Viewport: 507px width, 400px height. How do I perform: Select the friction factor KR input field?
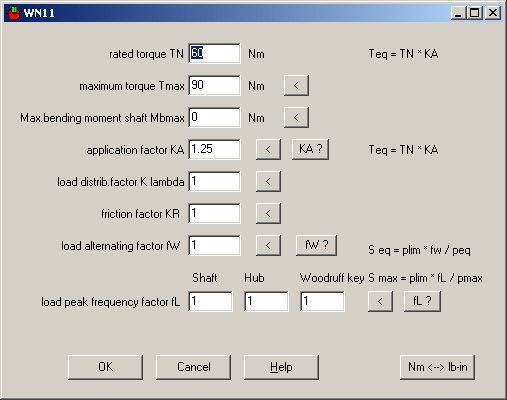214,213
